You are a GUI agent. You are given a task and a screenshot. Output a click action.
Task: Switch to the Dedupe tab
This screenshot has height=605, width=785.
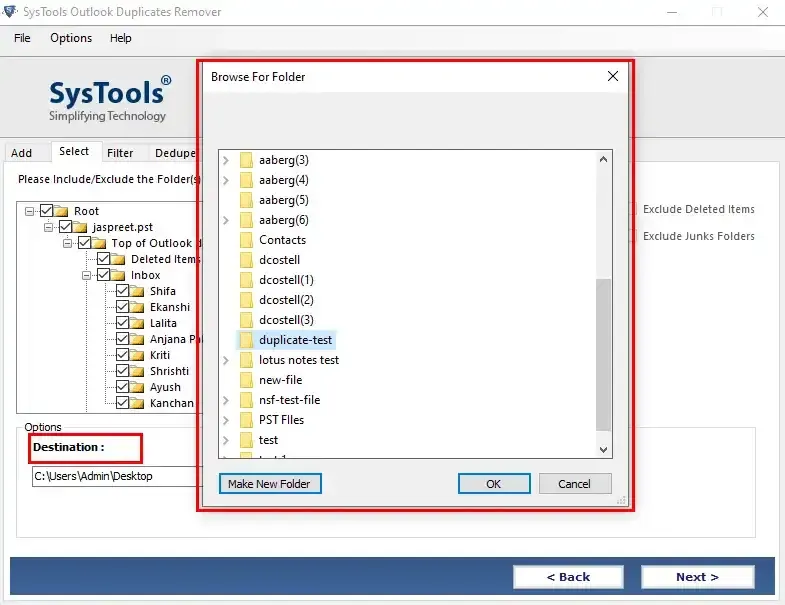[x=175, y=153]
